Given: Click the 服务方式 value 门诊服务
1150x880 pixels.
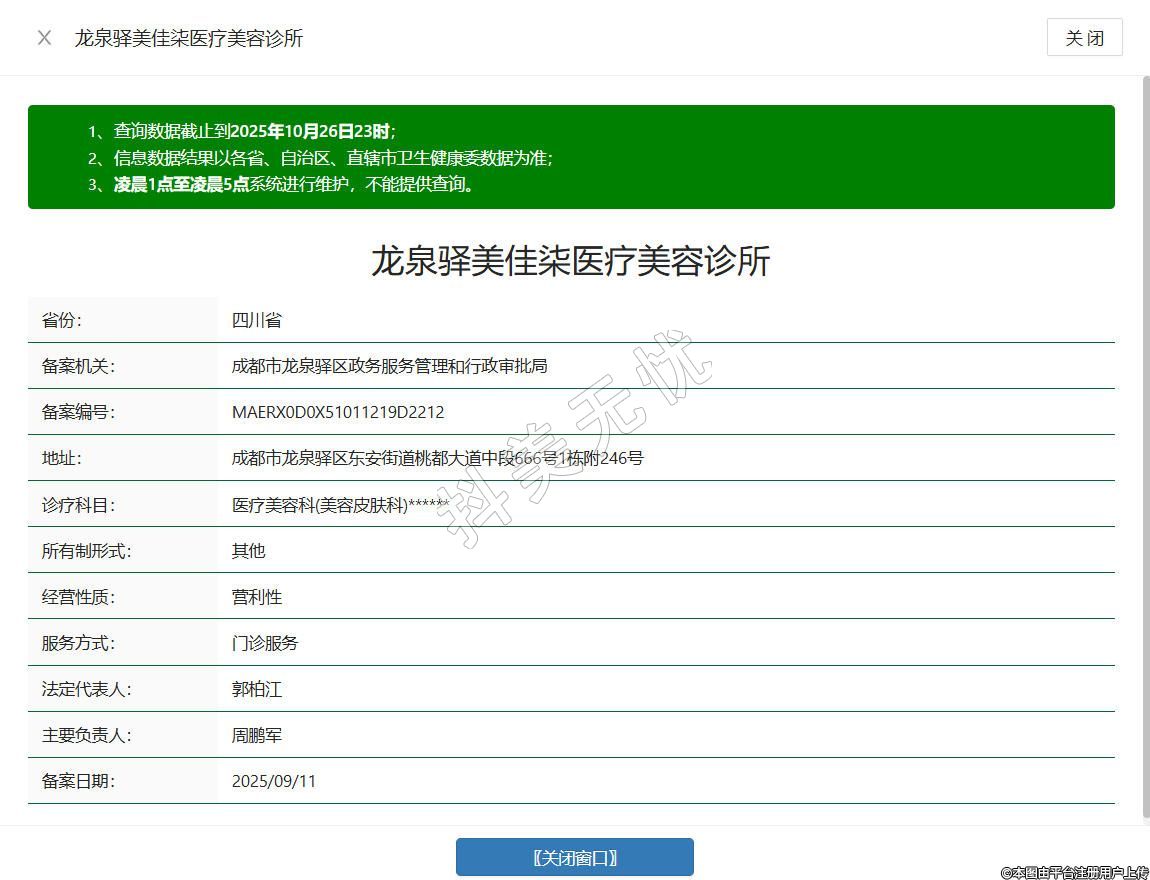Looking at the screenshot, I should (x=265, y=643).
